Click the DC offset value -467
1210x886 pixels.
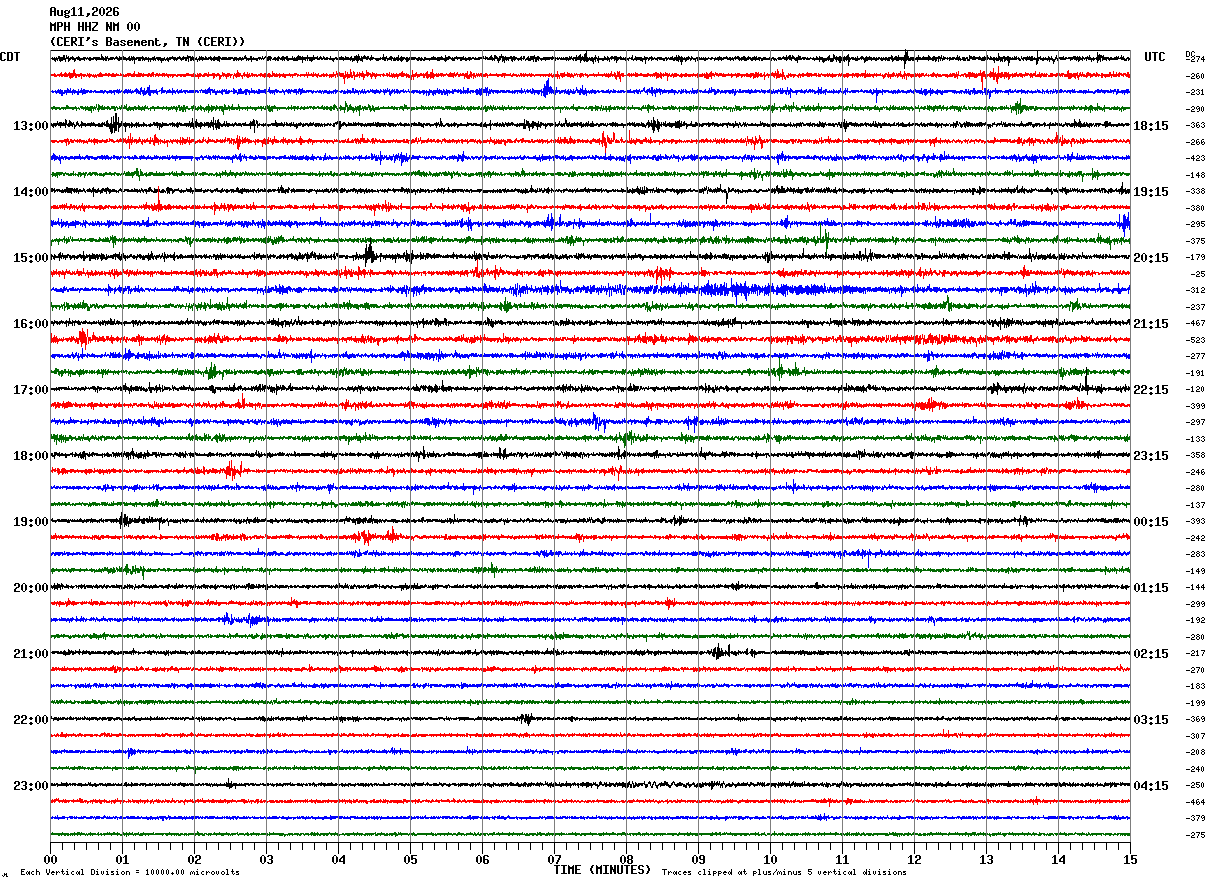1195,324
